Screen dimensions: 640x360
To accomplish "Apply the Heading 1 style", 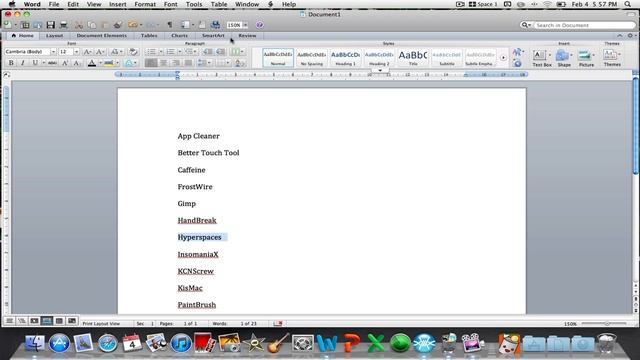I will [x=345, y=58].
